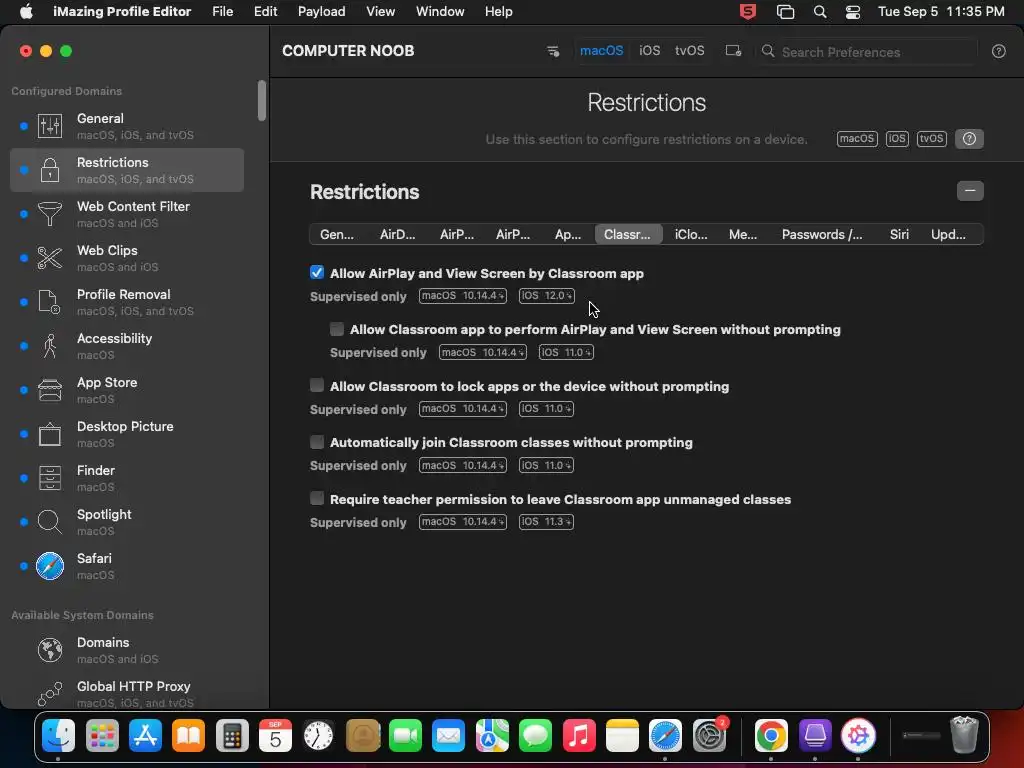Open System Settings in the Dock
Screen dimensions: 1024x768
tap(709, 736)
